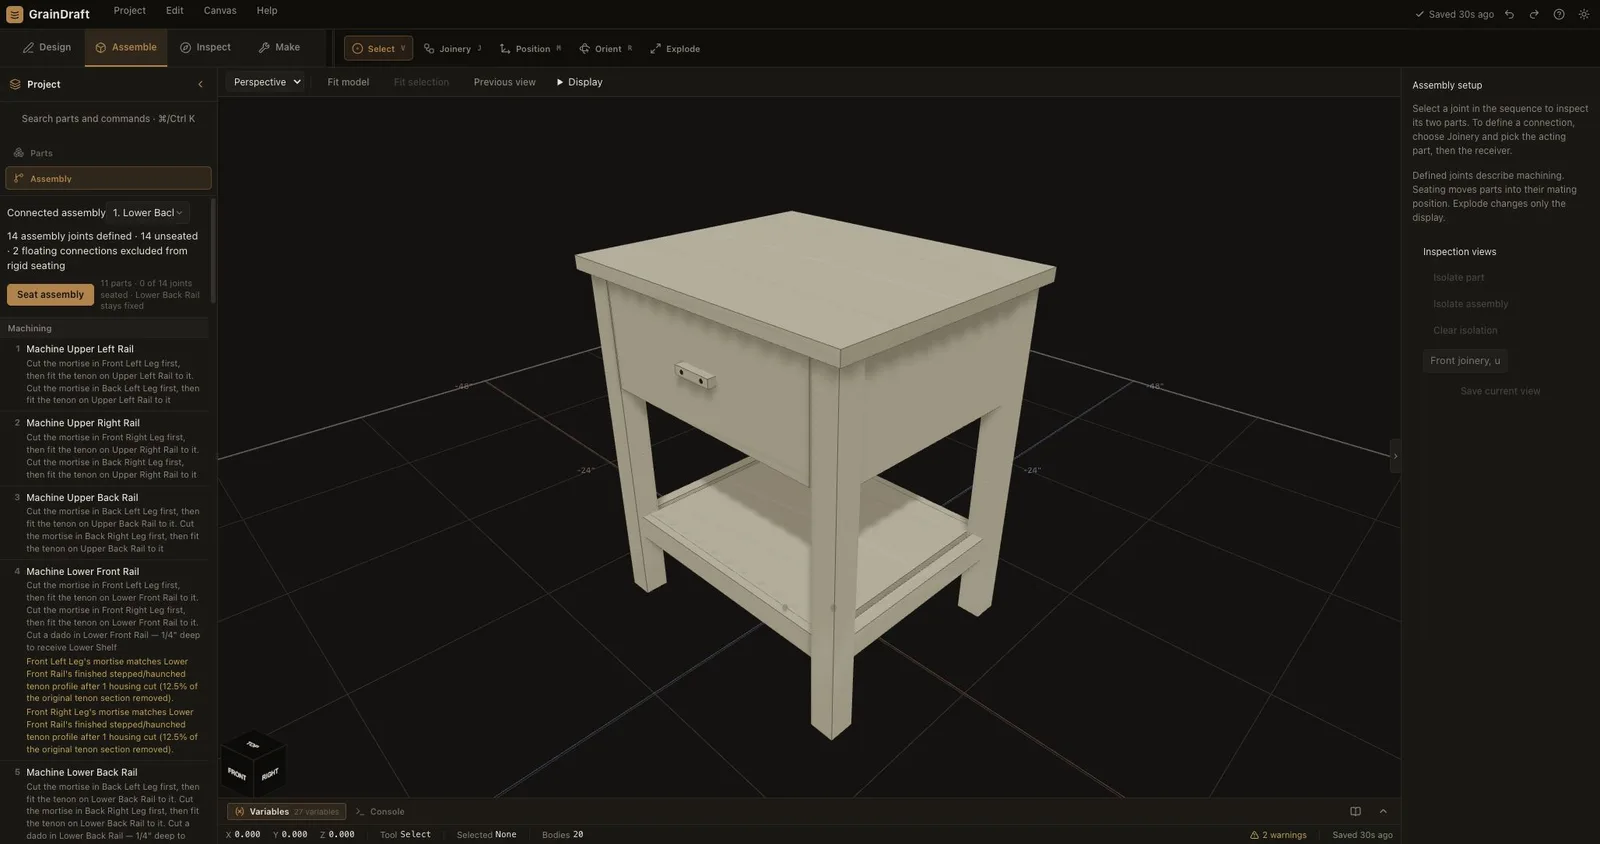Click Fit model in the viewport bar
Viewport: 1600px width, 844px height.
click(348, 82)
